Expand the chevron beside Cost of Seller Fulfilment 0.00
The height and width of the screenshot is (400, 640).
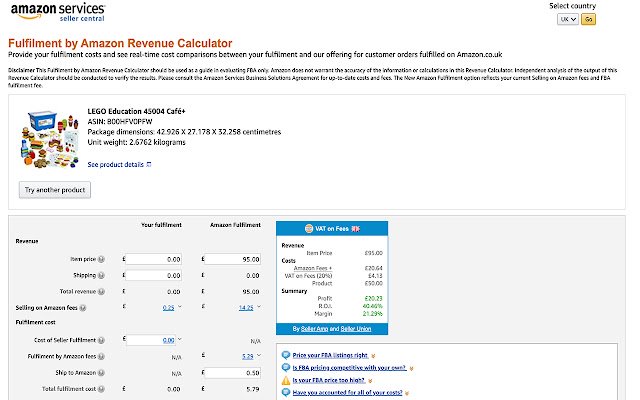pyautogui.click(x=180, y=339)
